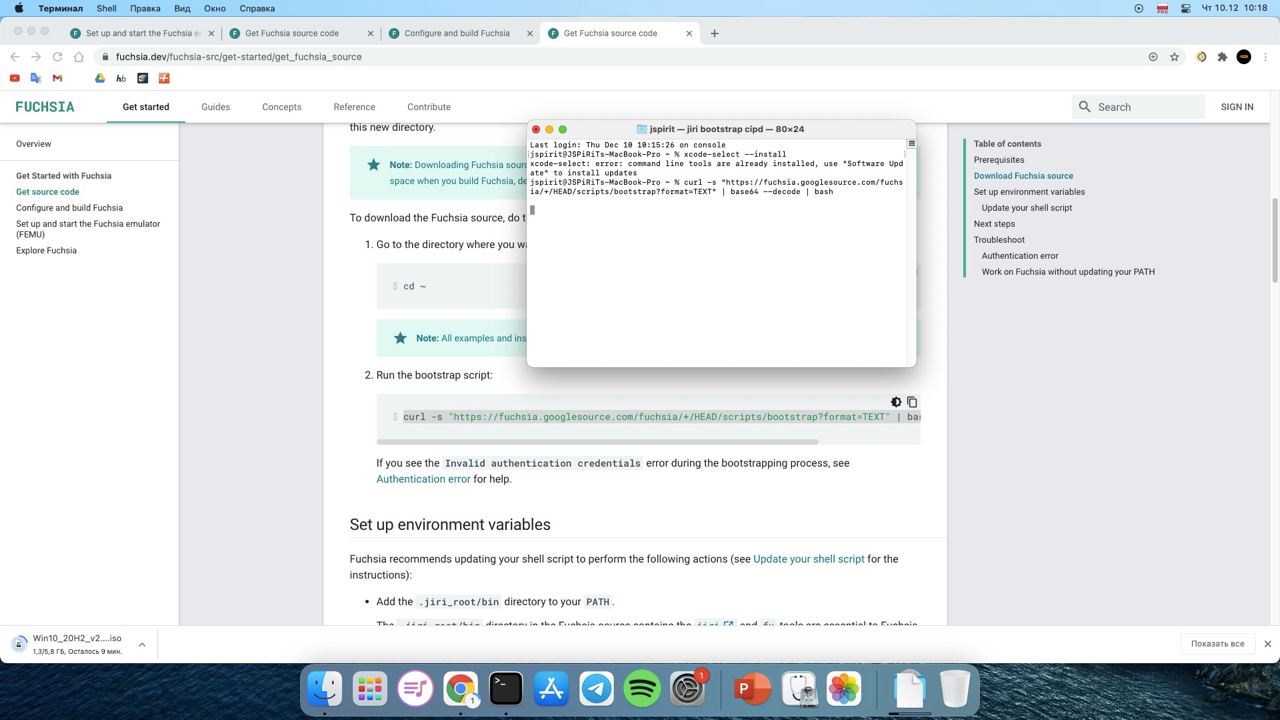Open the Gmail bookmark

[57, 78]
